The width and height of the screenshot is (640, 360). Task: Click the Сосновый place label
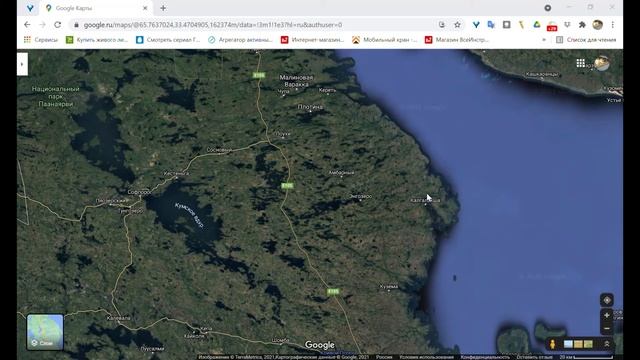pyautogui.click(x=219, y=150)
